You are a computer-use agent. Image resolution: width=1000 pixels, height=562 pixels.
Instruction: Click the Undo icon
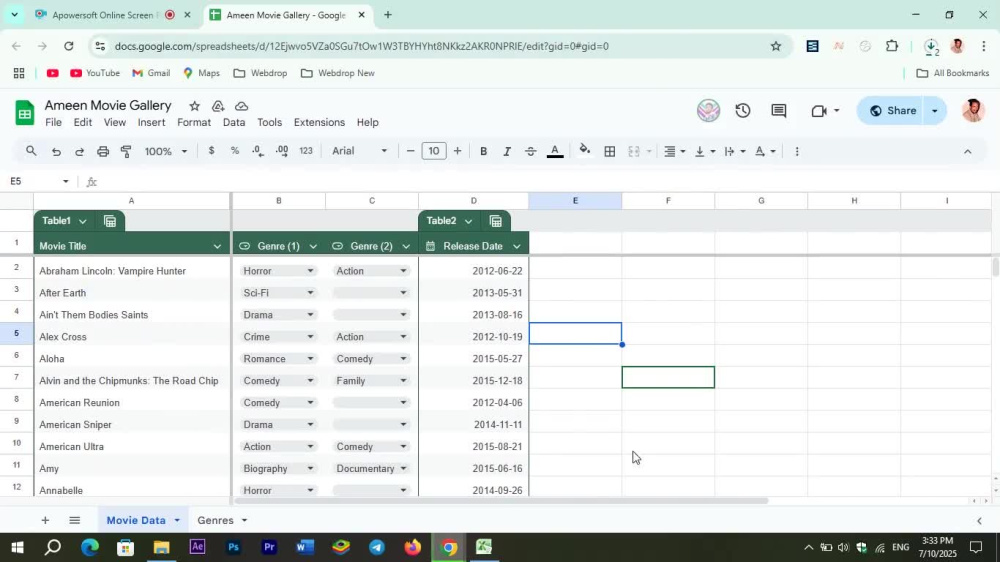pos(56,151)
